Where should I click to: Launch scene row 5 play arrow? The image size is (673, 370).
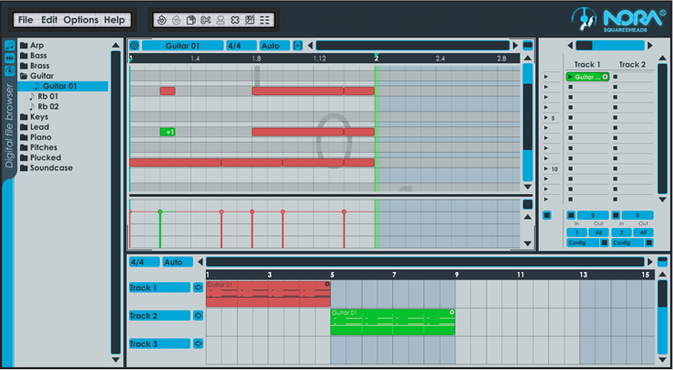click(x=546, y=118)
